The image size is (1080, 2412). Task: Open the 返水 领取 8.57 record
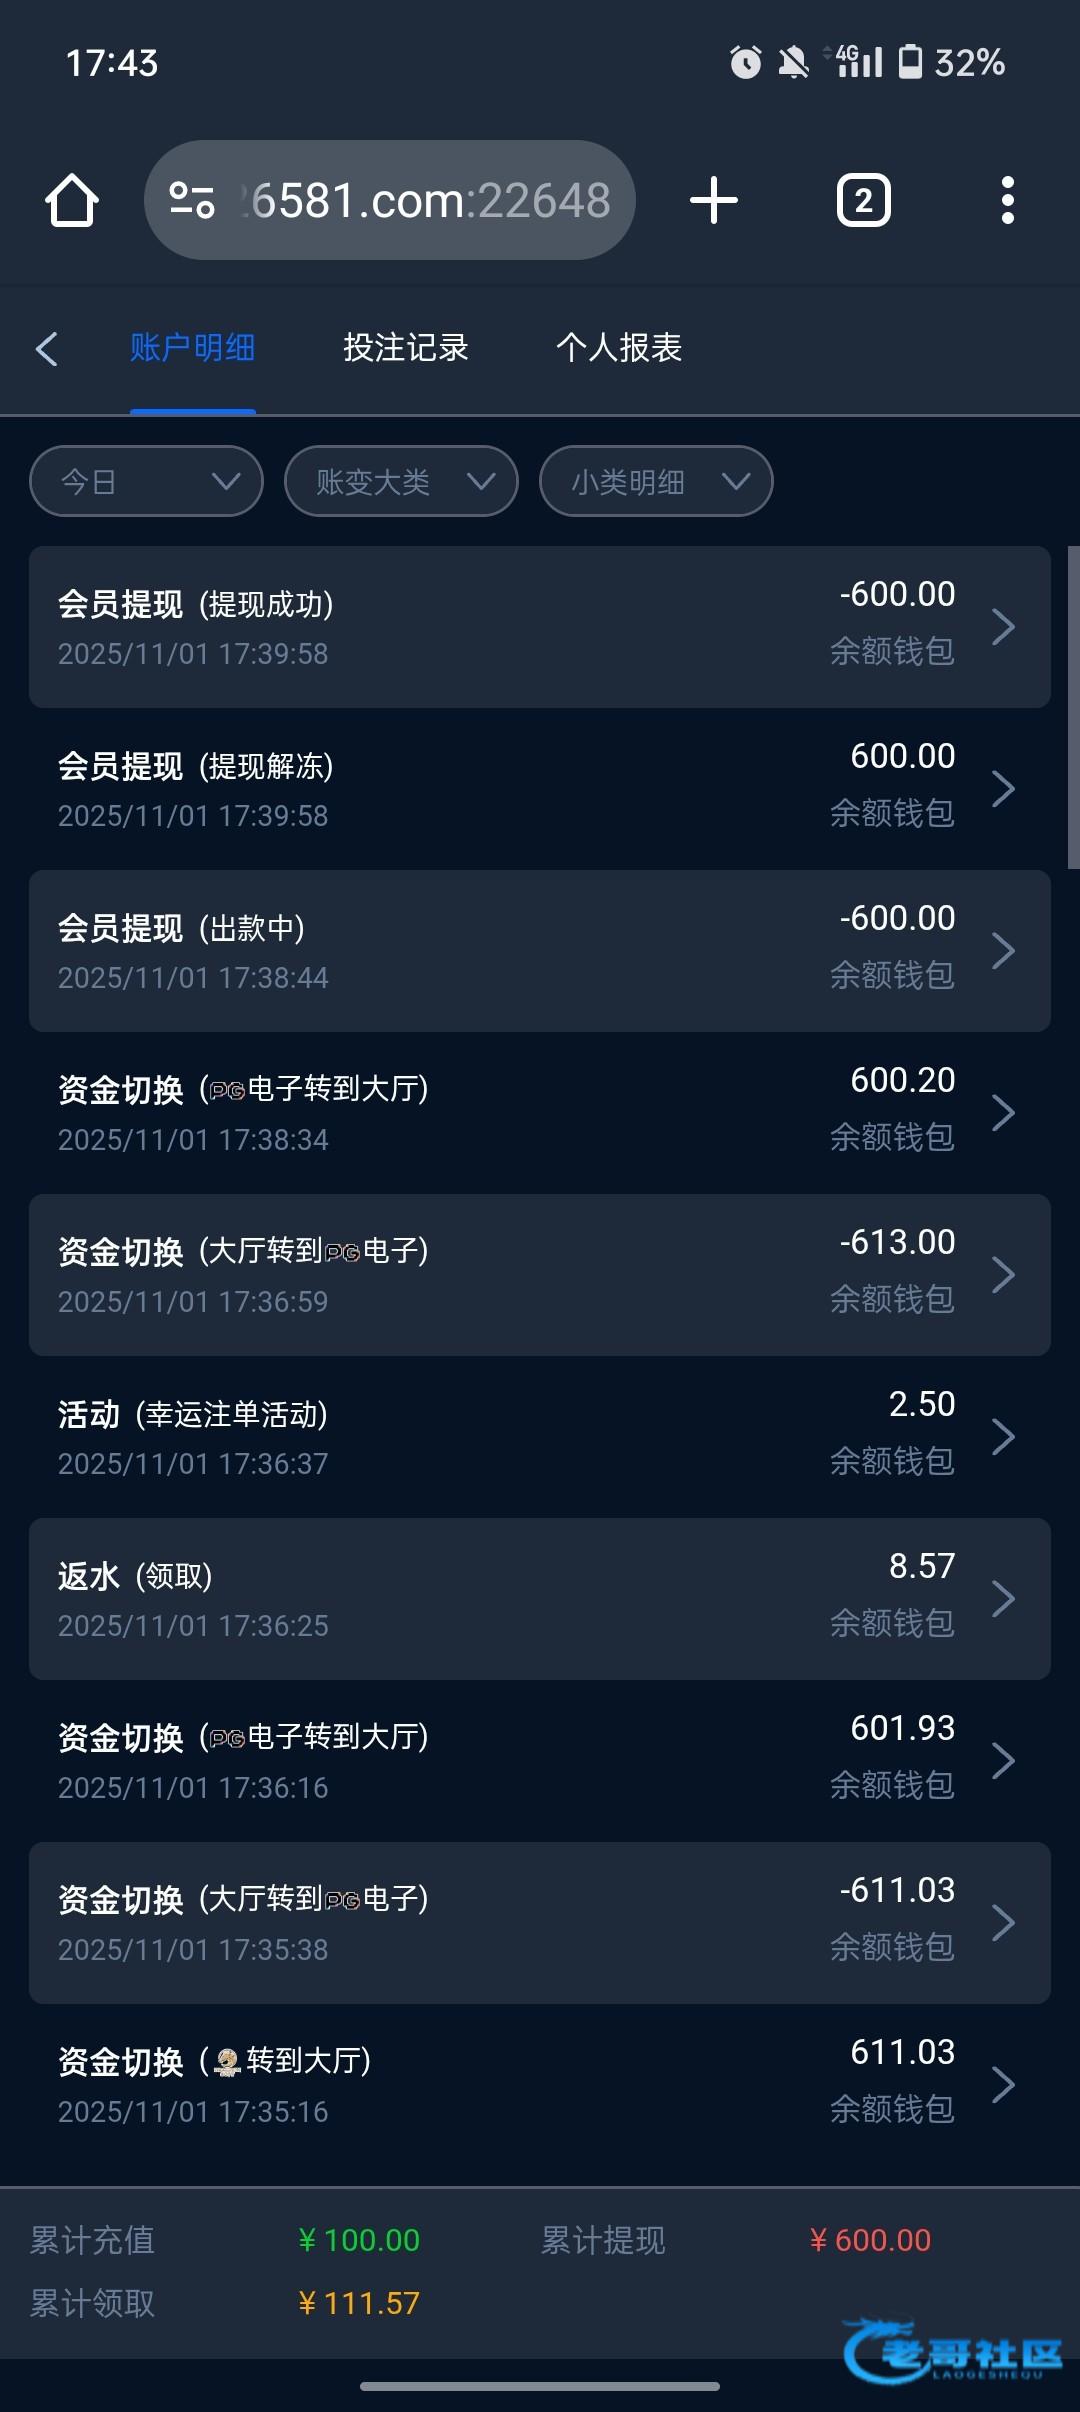[x=540, y=1599]
